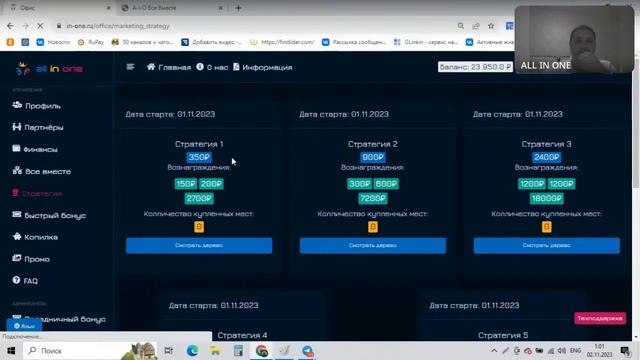This screenshot has width=640, height=360.
Task: View the tree for Стратегия 1
Action: [x=199, y=246]
